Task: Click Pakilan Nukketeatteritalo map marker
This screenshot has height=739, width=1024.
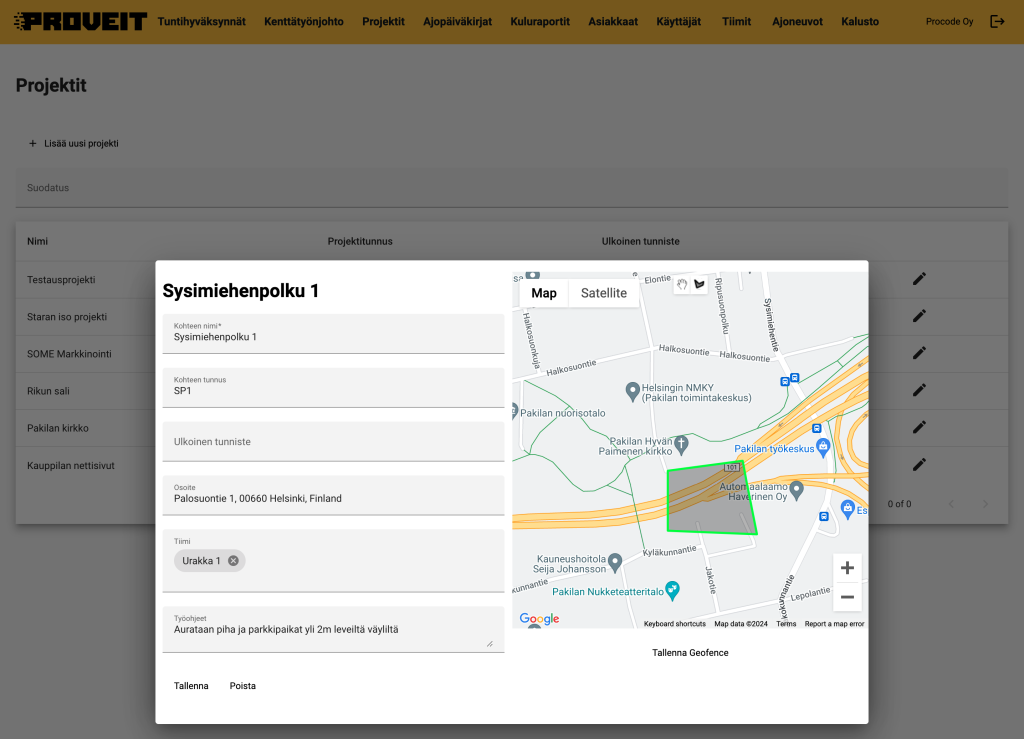Action: click(x=672, y=590)
